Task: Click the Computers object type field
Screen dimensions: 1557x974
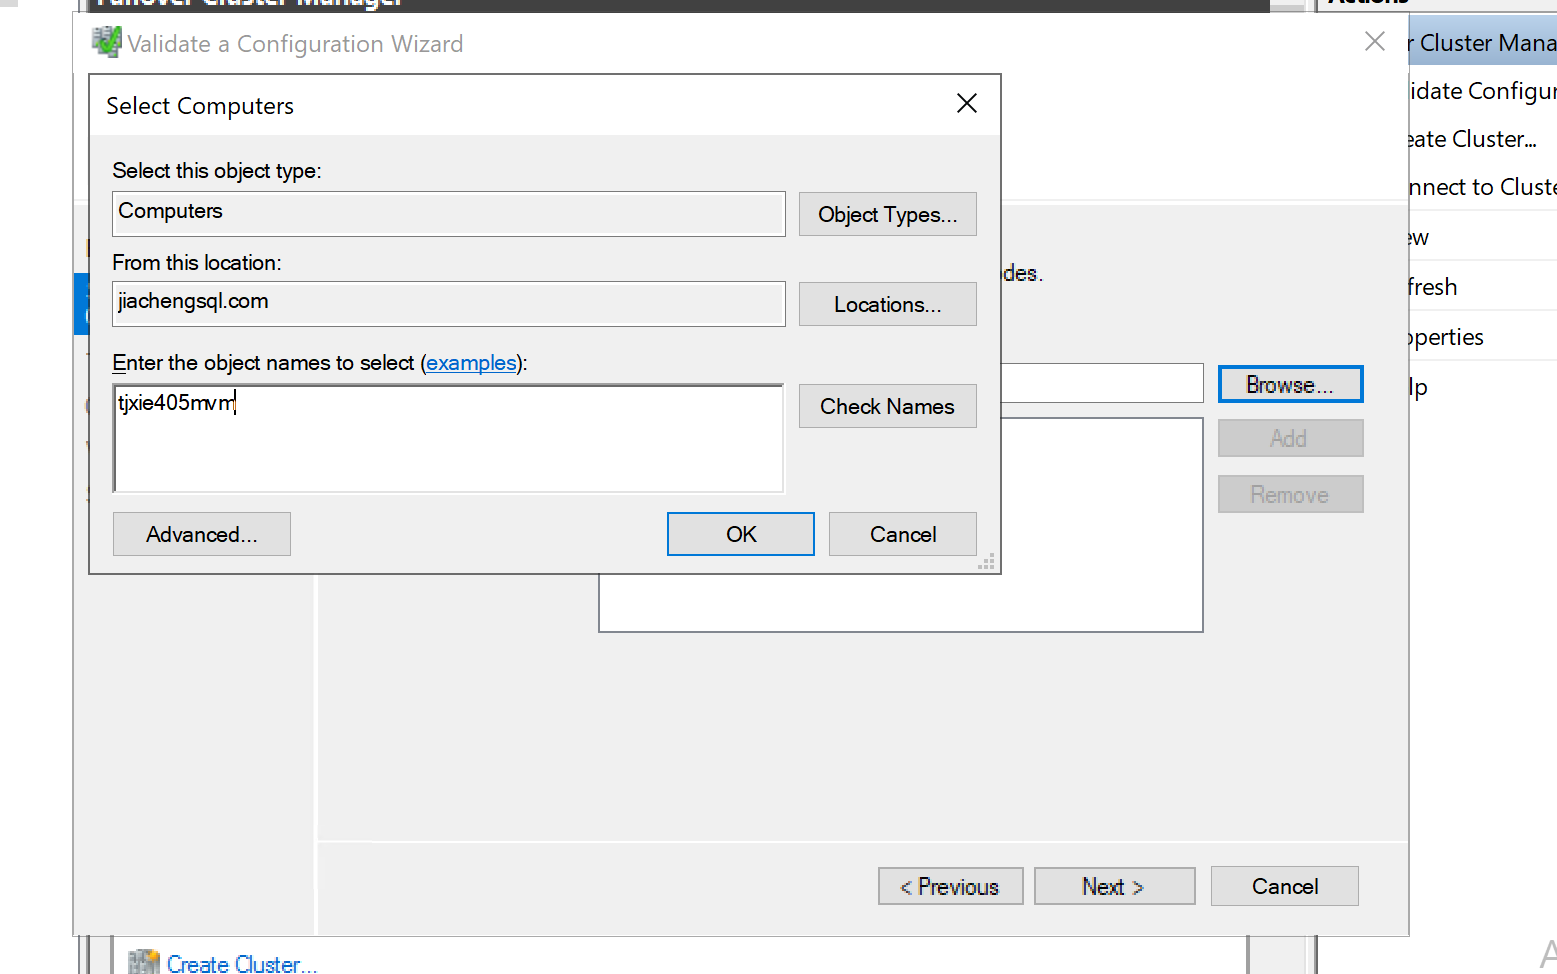Action: tap(448, 213)
